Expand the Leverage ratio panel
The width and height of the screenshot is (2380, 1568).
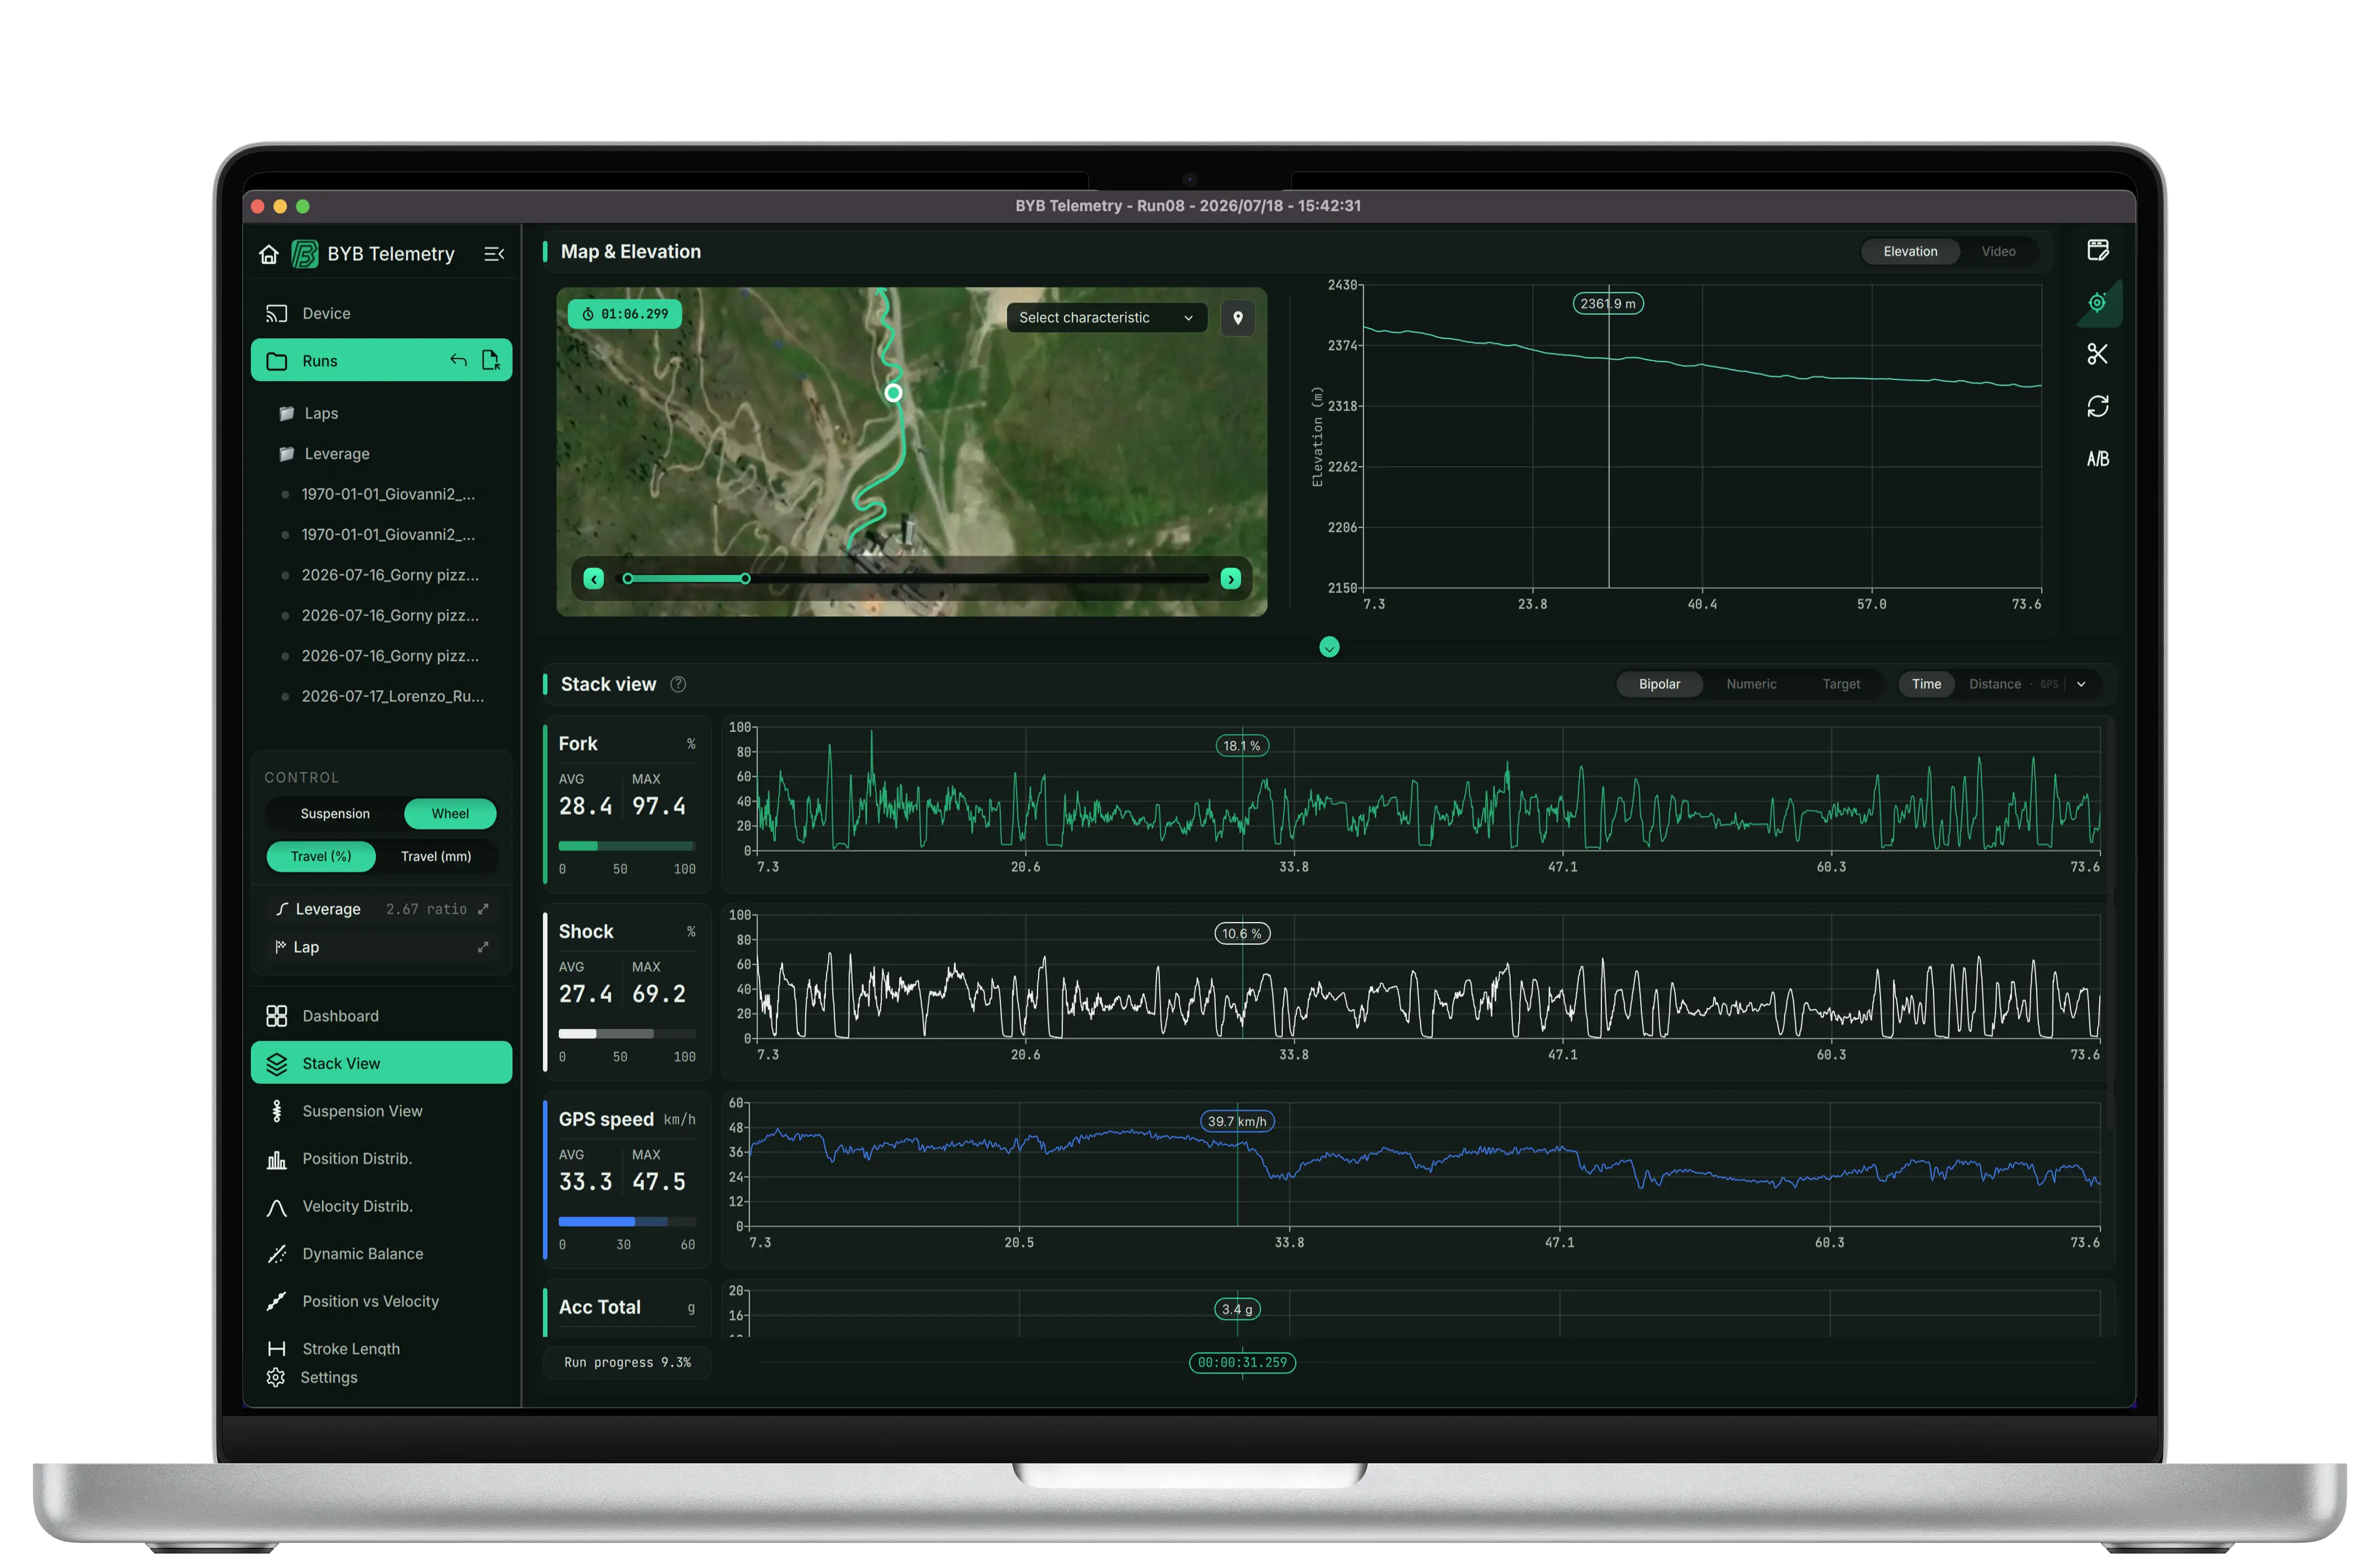coord(483,909)
